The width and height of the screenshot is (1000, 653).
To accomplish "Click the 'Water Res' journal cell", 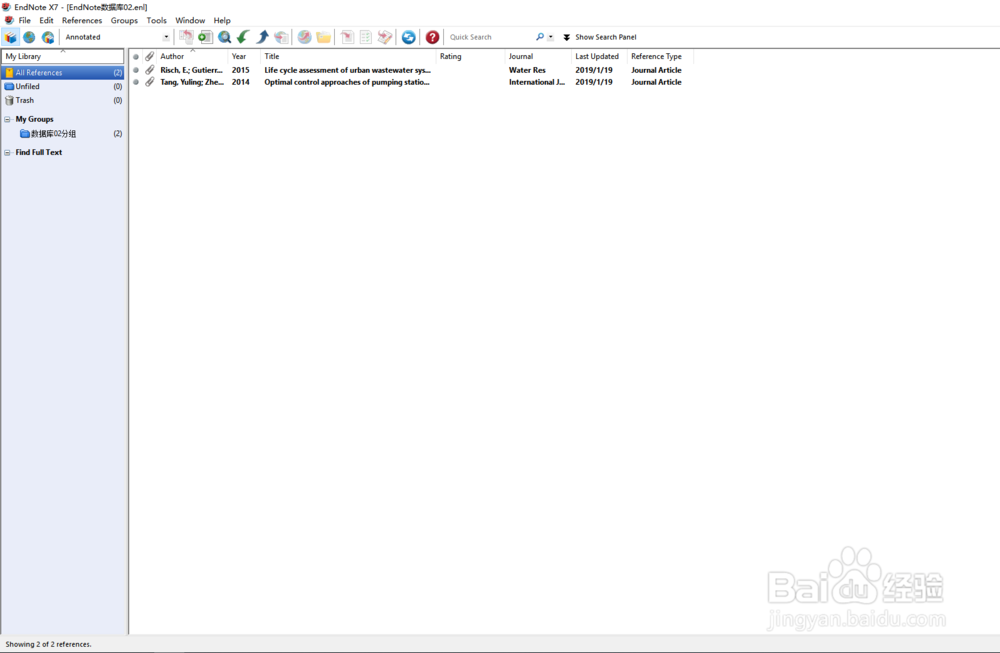I will coord(527,70).
